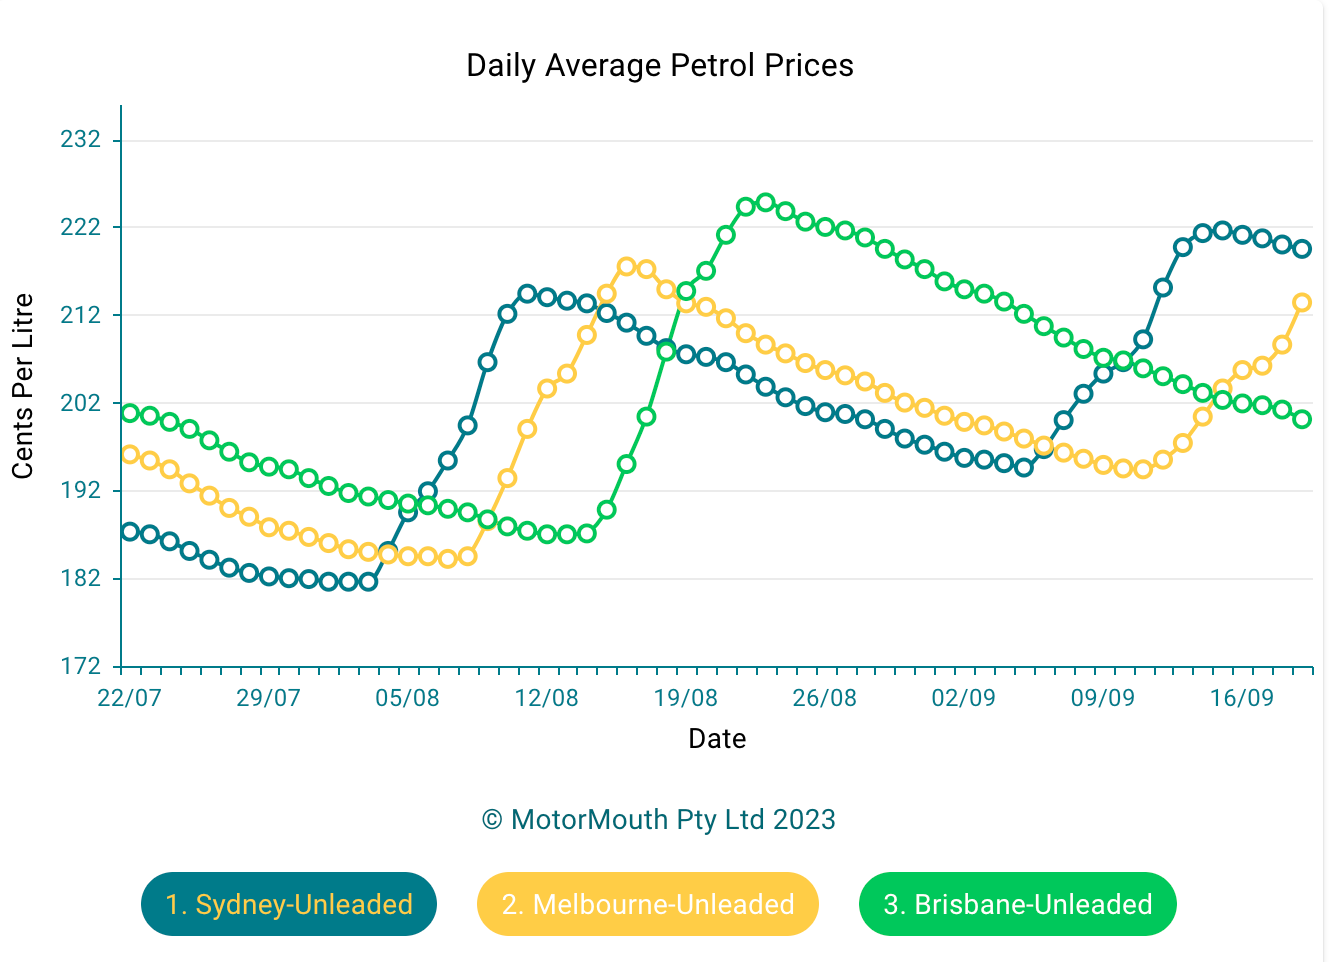
Task: Click the Daily Average Petrol Prices title
Action: coord(660,66)
